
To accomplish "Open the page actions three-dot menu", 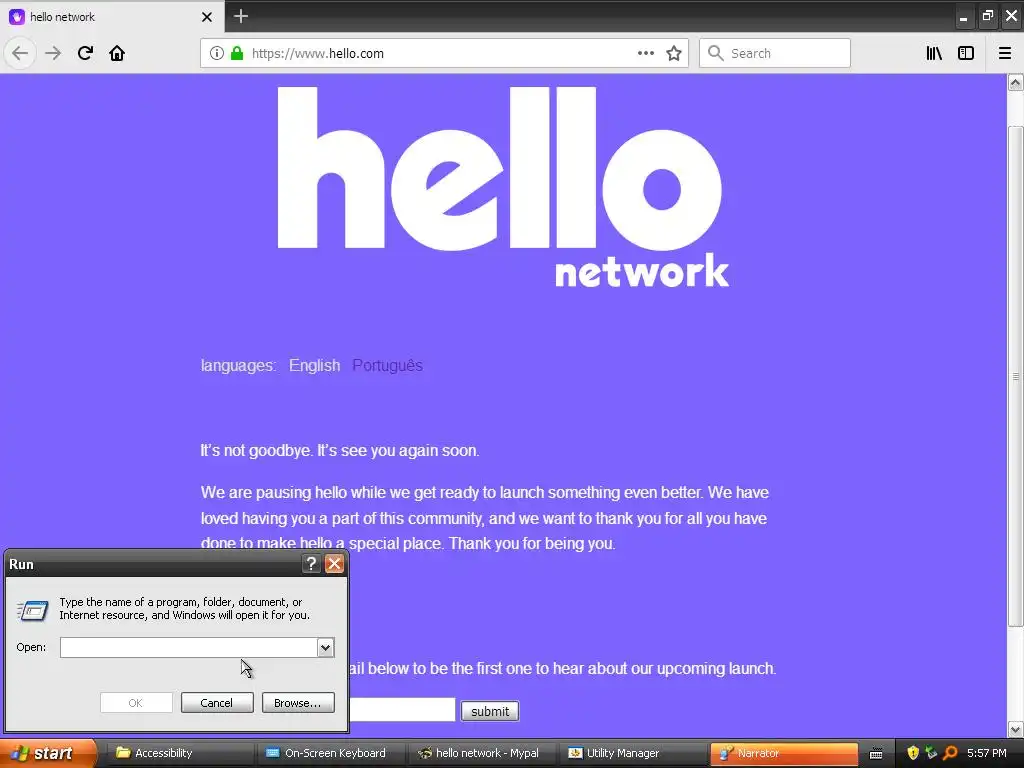I will point(645,53).
